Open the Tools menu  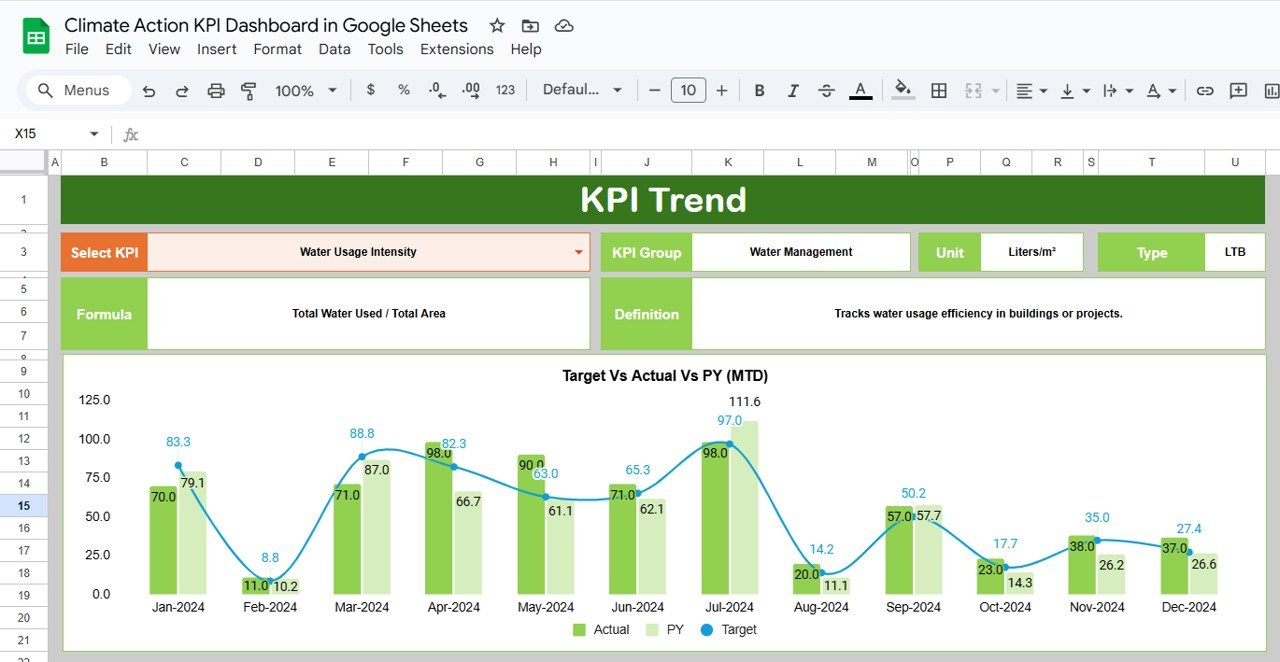385,49
